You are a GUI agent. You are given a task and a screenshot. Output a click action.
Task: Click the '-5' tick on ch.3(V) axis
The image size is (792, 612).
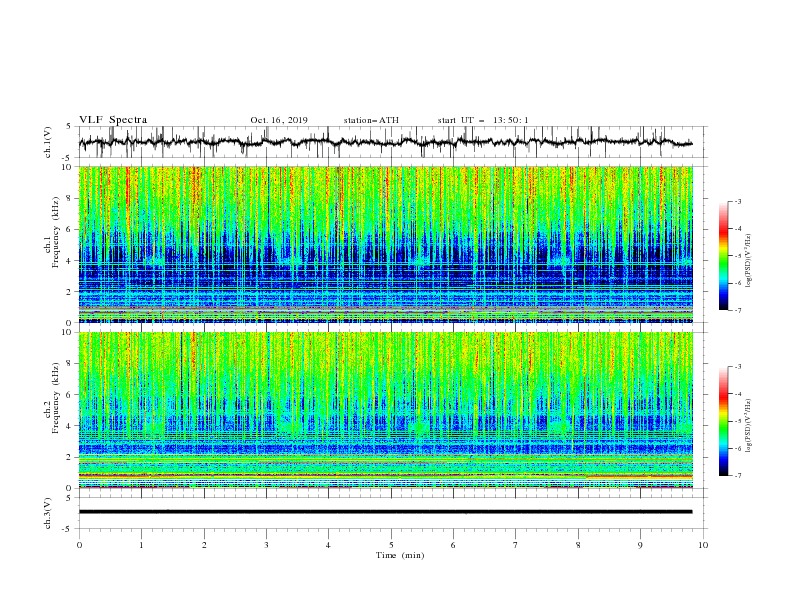(68, 529)
